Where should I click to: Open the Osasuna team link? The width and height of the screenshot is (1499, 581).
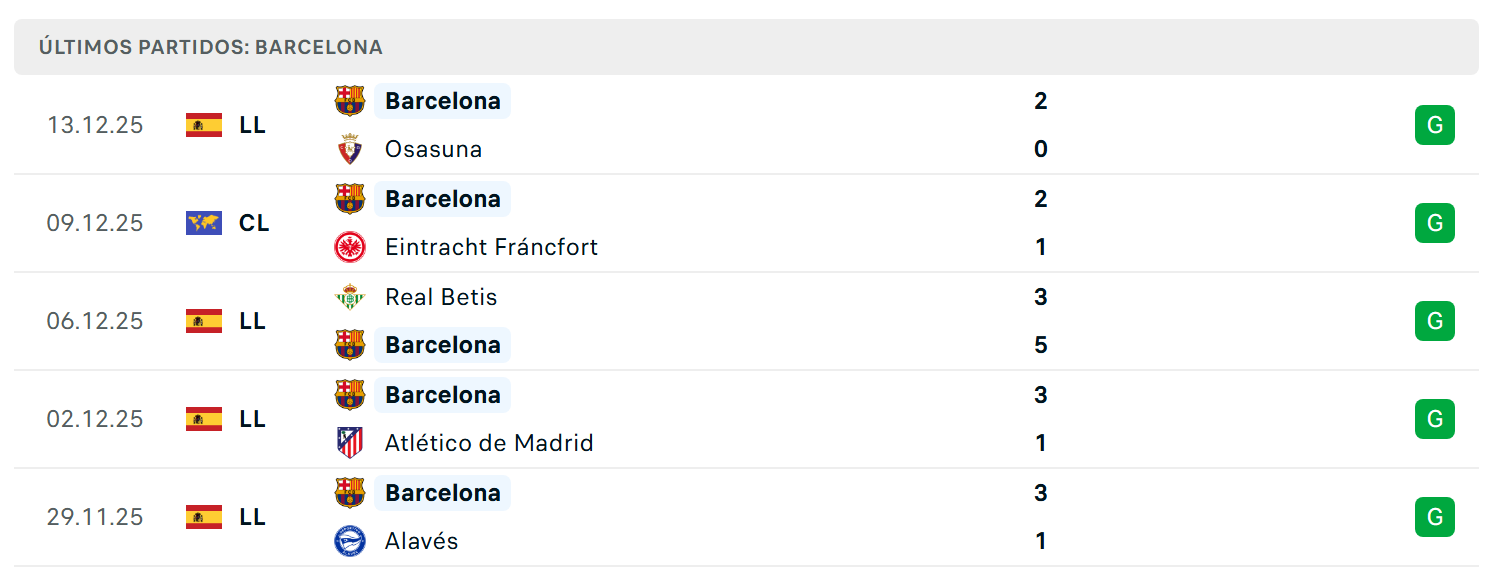point(433,149)
